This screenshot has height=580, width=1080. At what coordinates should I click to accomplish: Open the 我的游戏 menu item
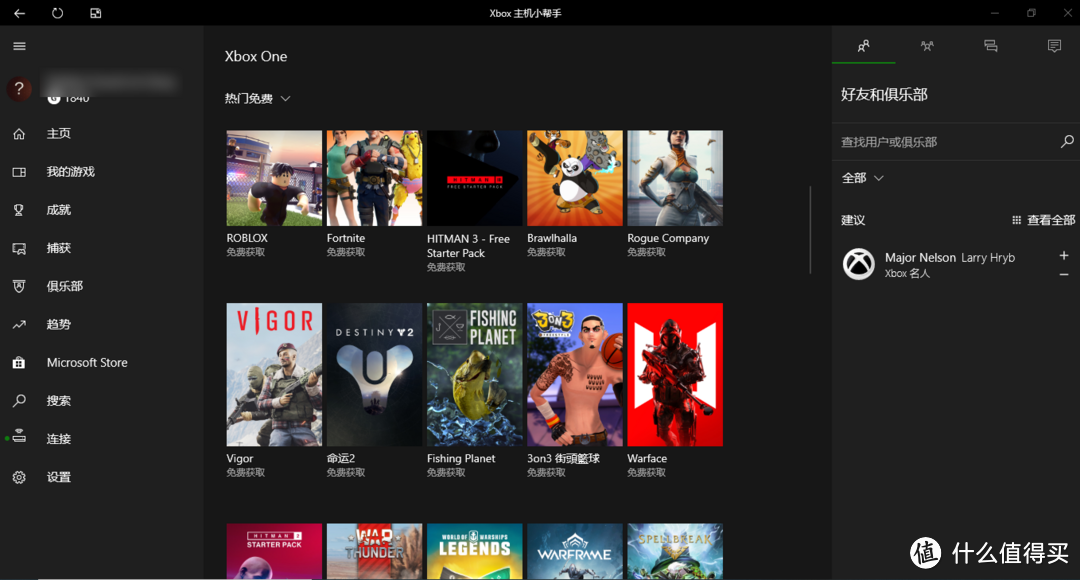point(70,172)
